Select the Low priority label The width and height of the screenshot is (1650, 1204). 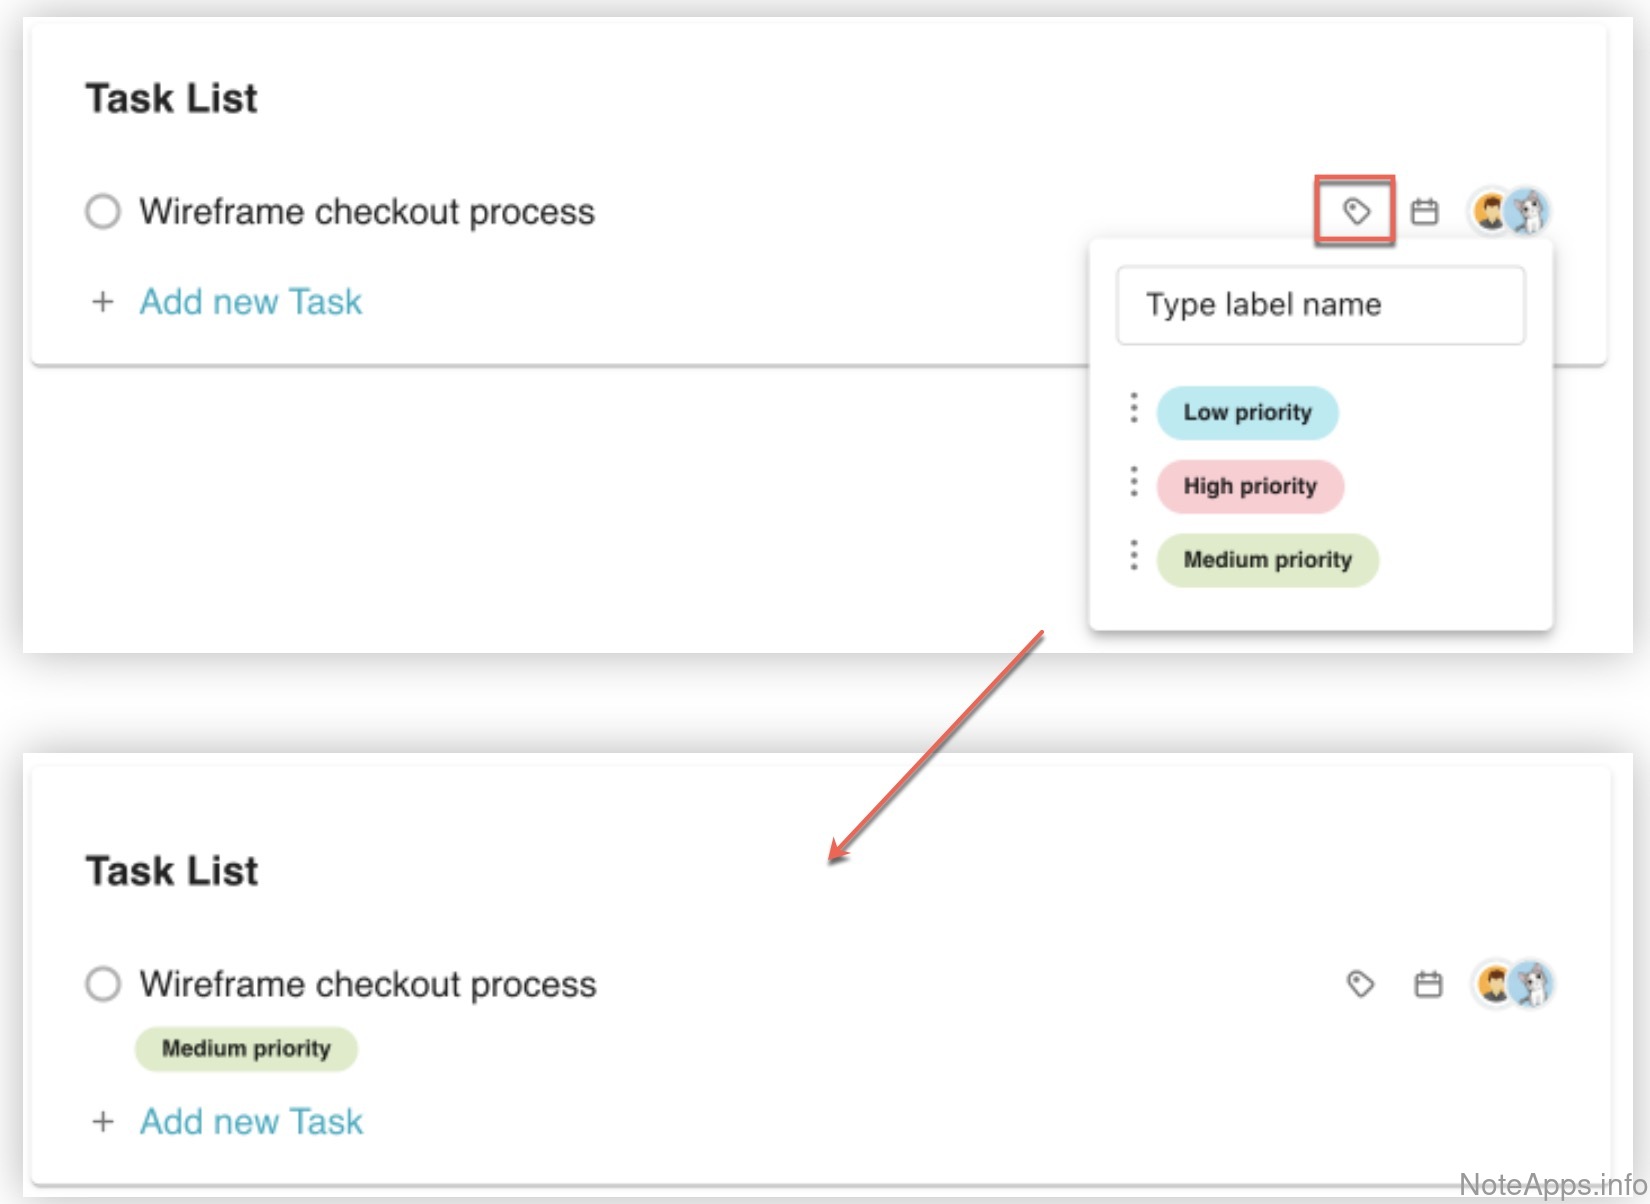point(1247,413)
